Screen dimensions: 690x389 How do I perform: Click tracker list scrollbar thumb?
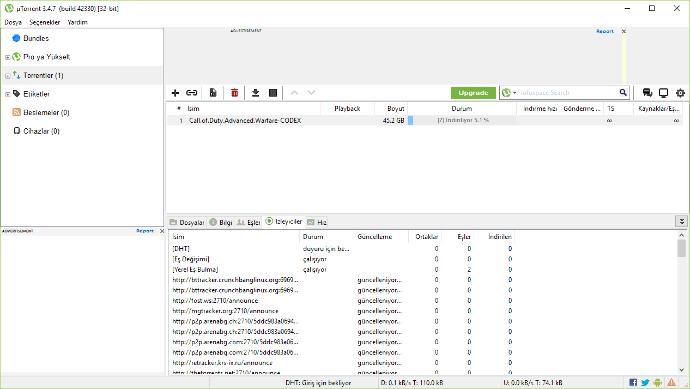[x=681, y=248]
